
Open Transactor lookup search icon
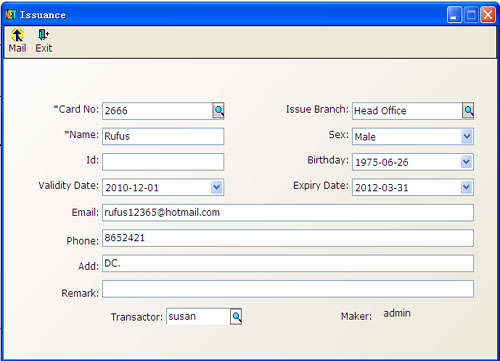click(x=236, y=316)
